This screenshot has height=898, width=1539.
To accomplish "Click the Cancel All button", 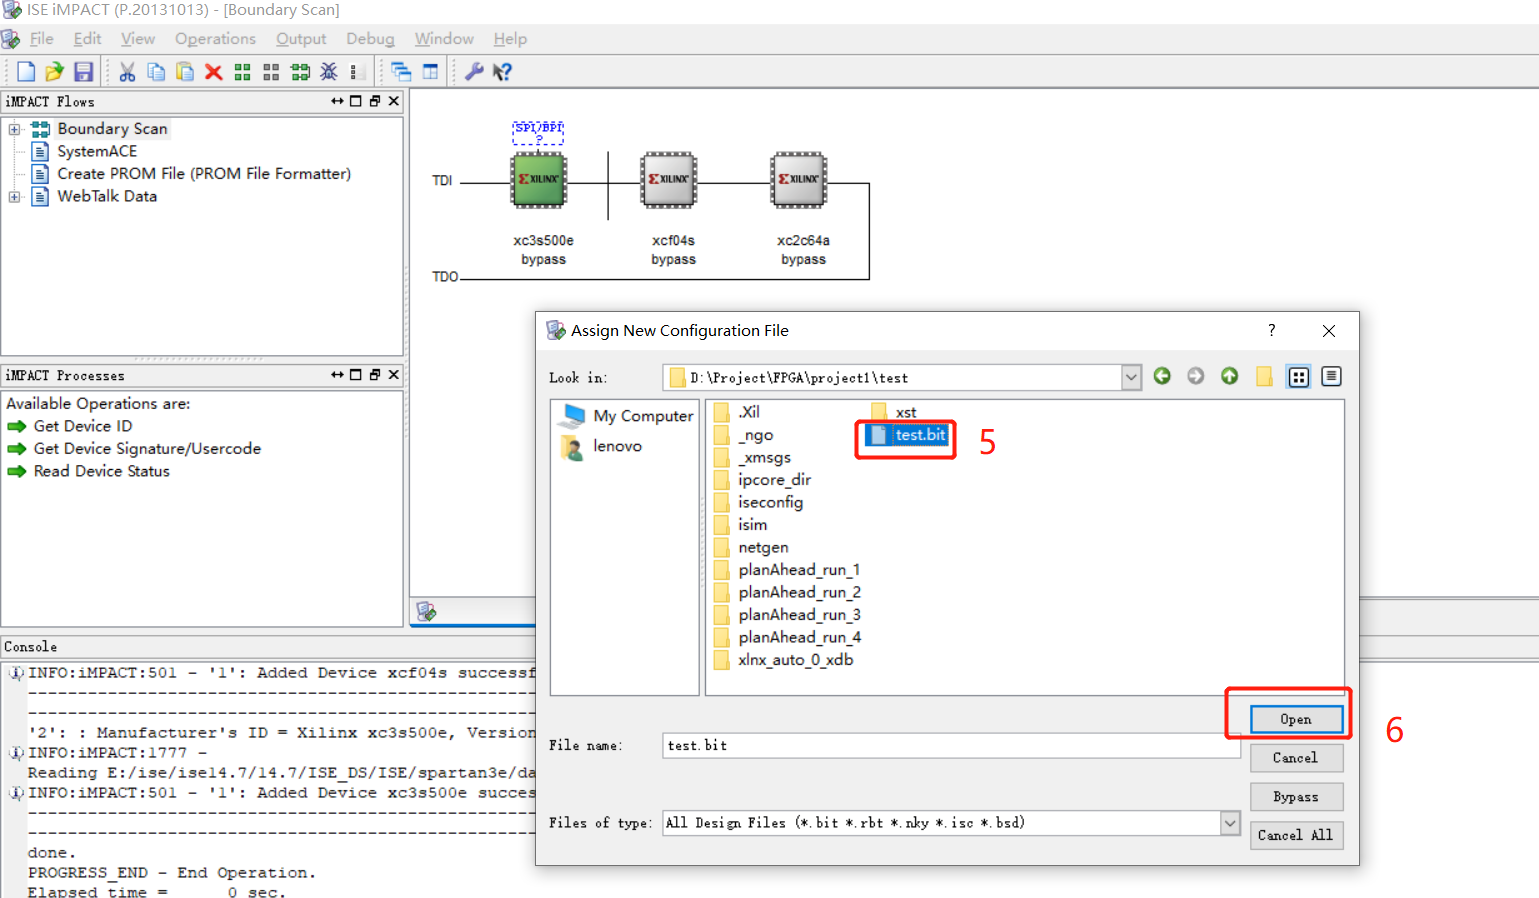I will pos(1296,835).
